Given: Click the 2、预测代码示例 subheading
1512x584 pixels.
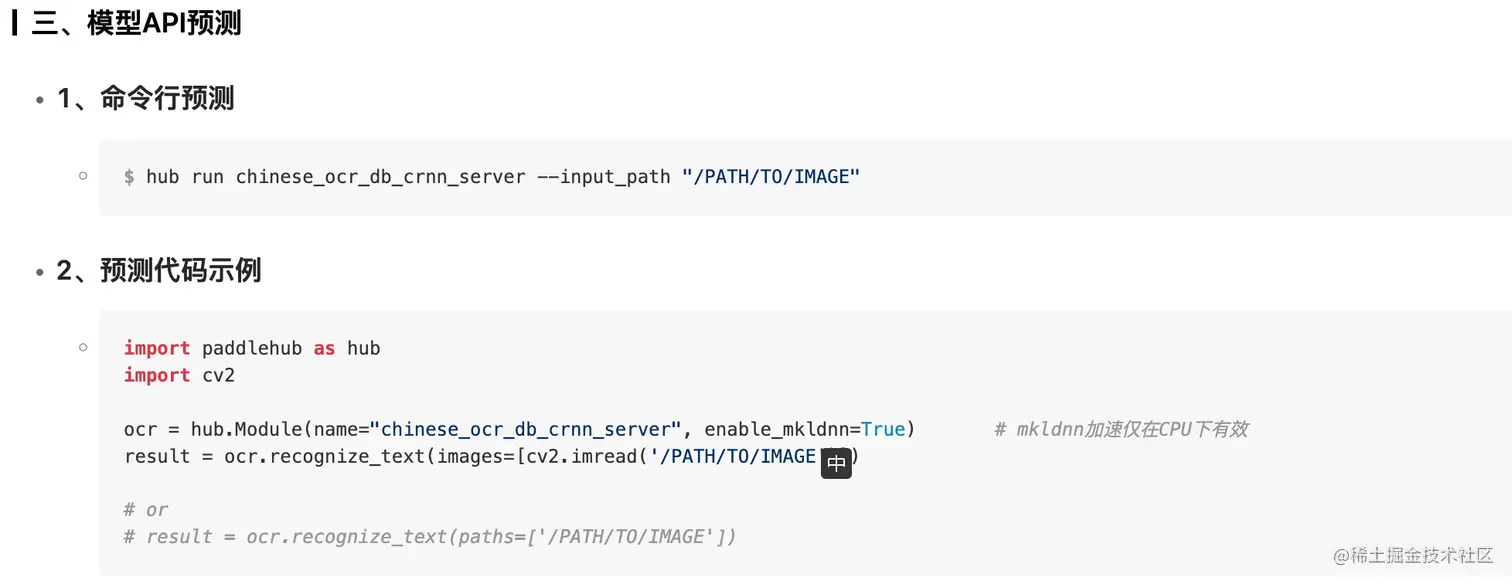Looking at the screenshot, I should pyautogui.click(x=159, y=270).
